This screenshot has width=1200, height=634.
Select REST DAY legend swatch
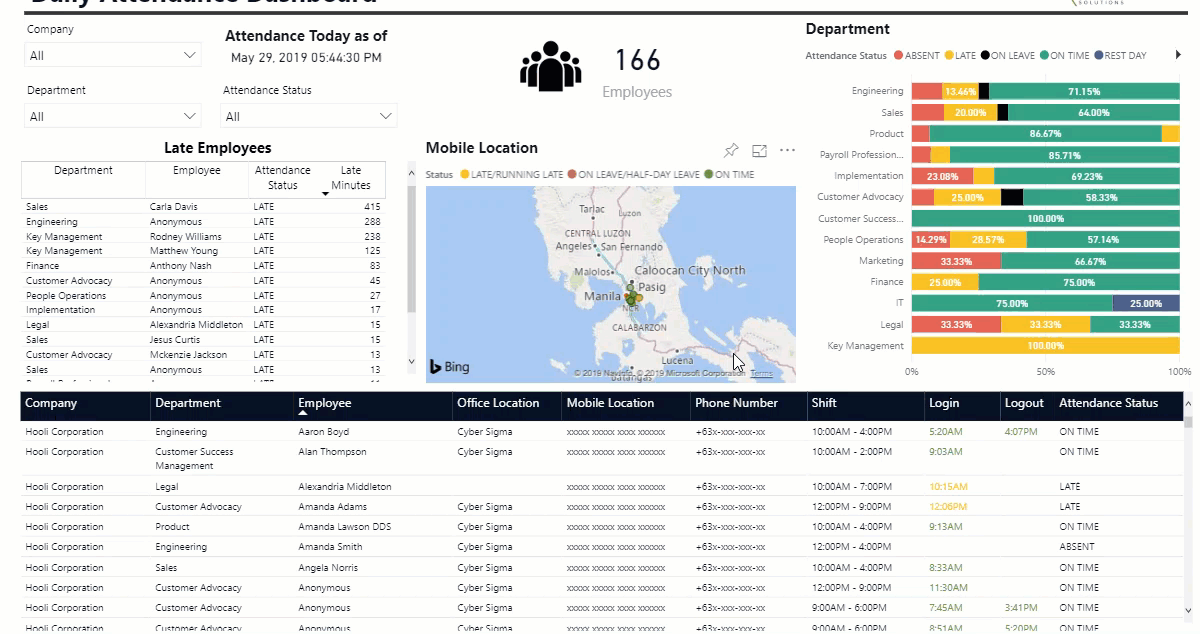[1099, 56]
